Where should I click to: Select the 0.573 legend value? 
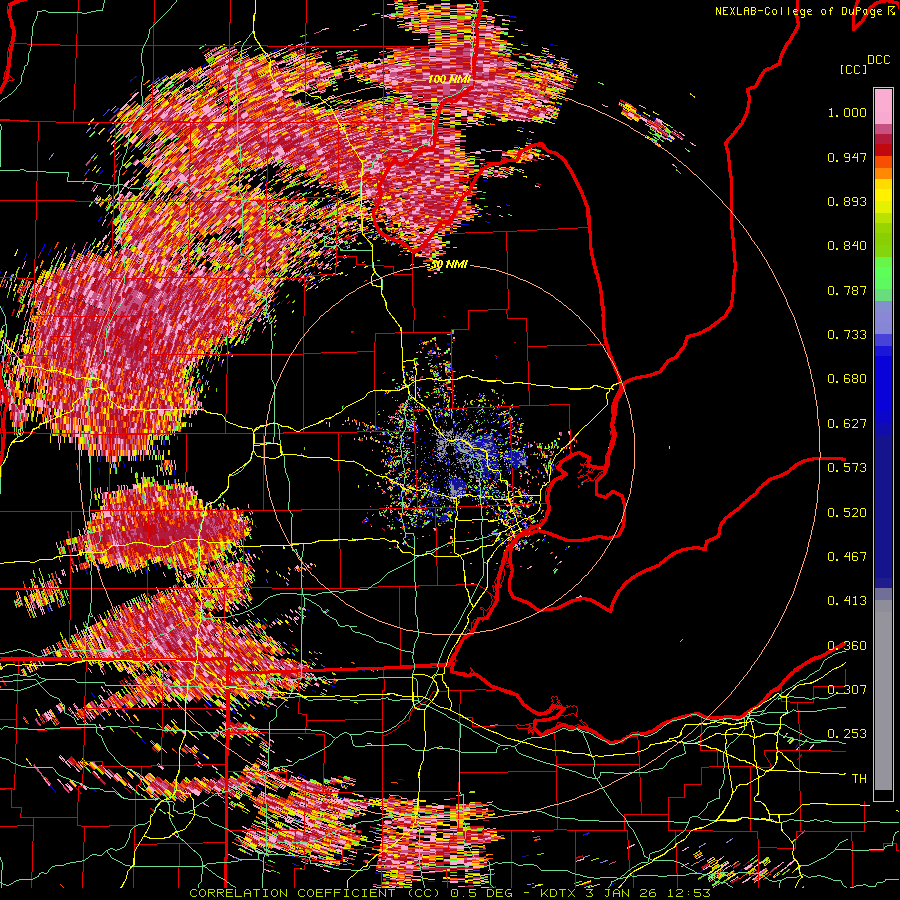[847, 468]
